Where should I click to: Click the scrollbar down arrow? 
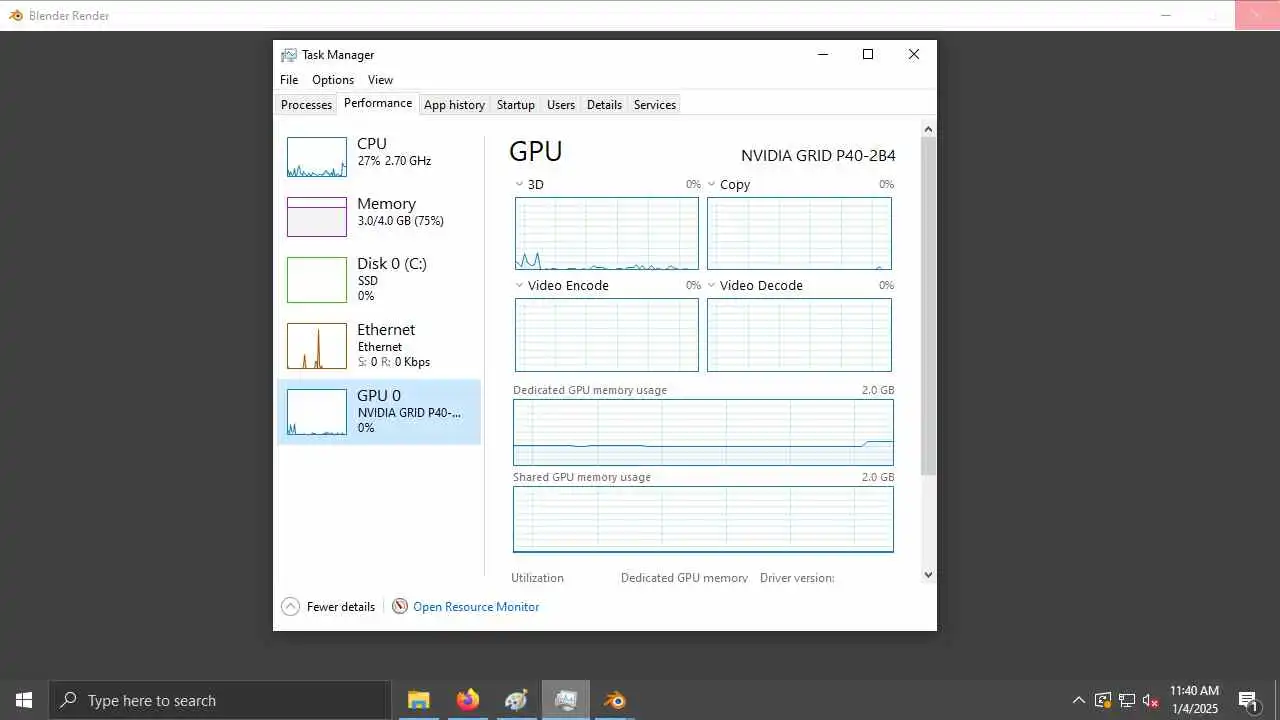click(x=928, y=574)
